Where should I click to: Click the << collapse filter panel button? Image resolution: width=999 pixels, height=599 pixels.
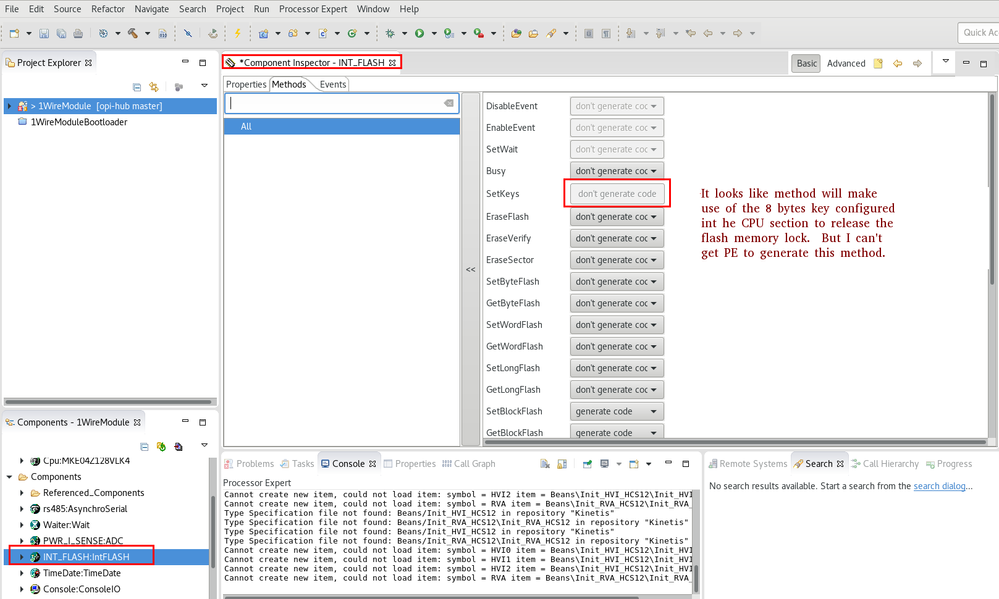(x=470, y=270)
